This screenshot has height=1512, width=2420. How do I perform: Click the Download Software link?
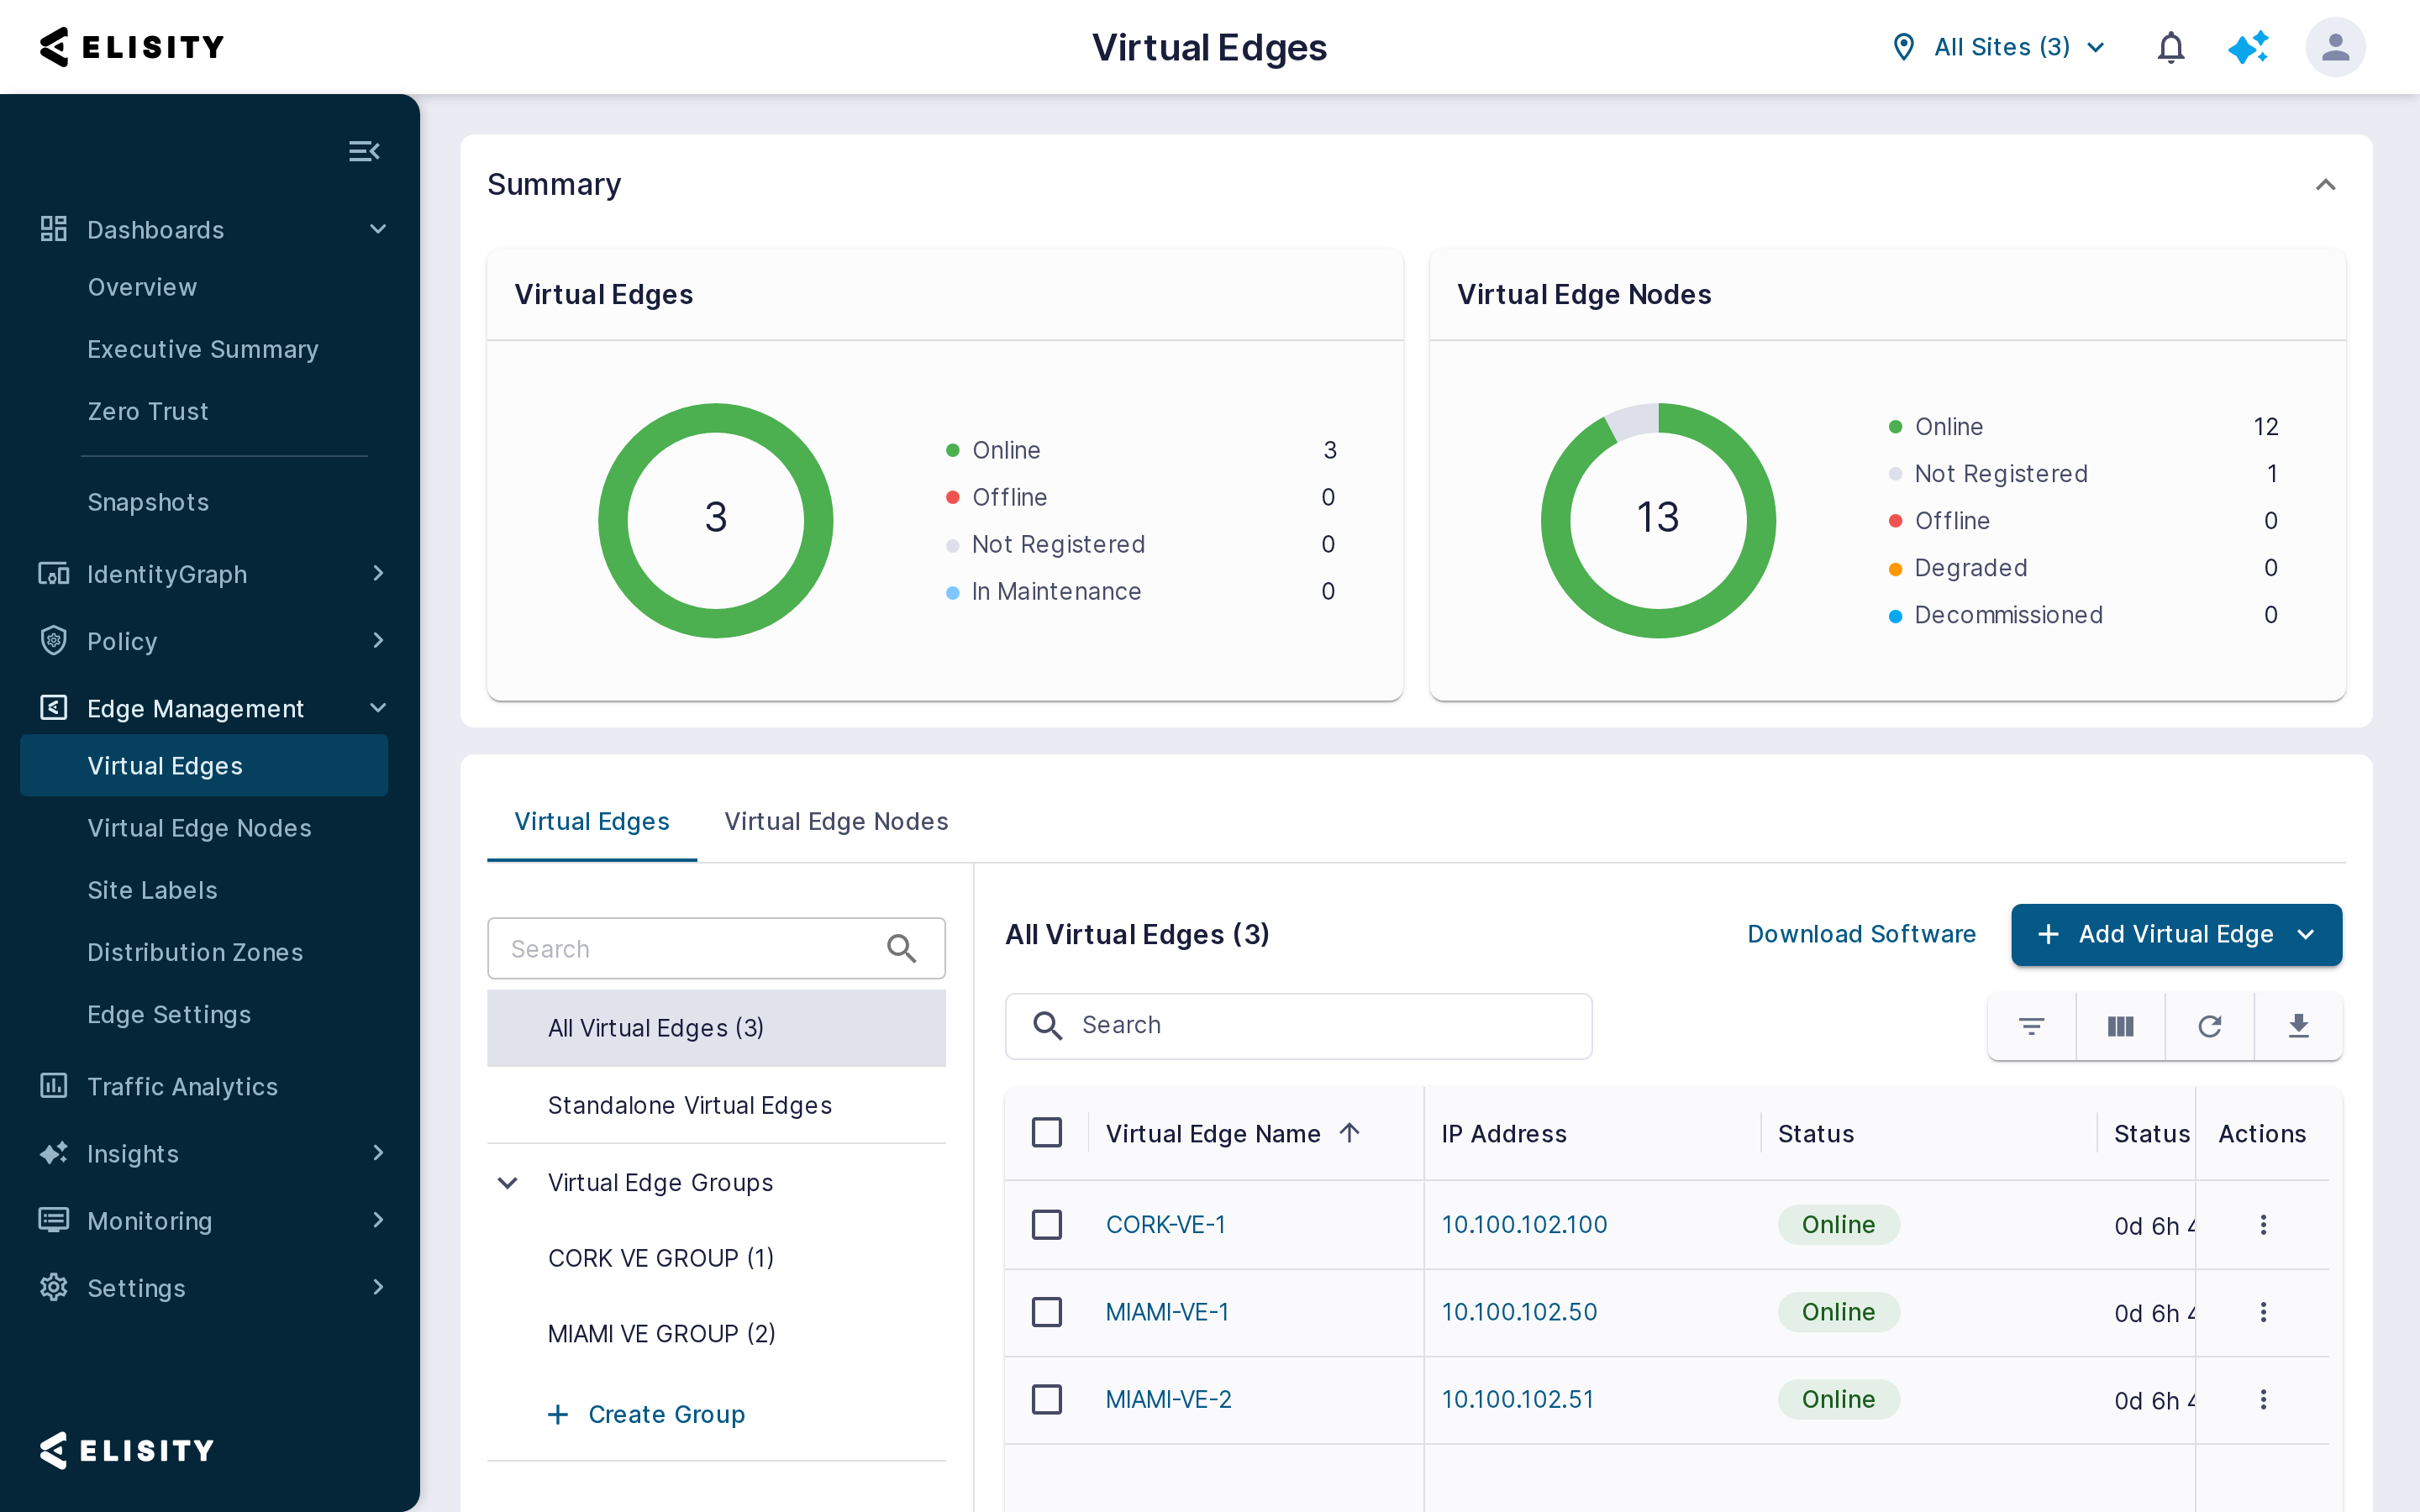tap(1861, 934)
